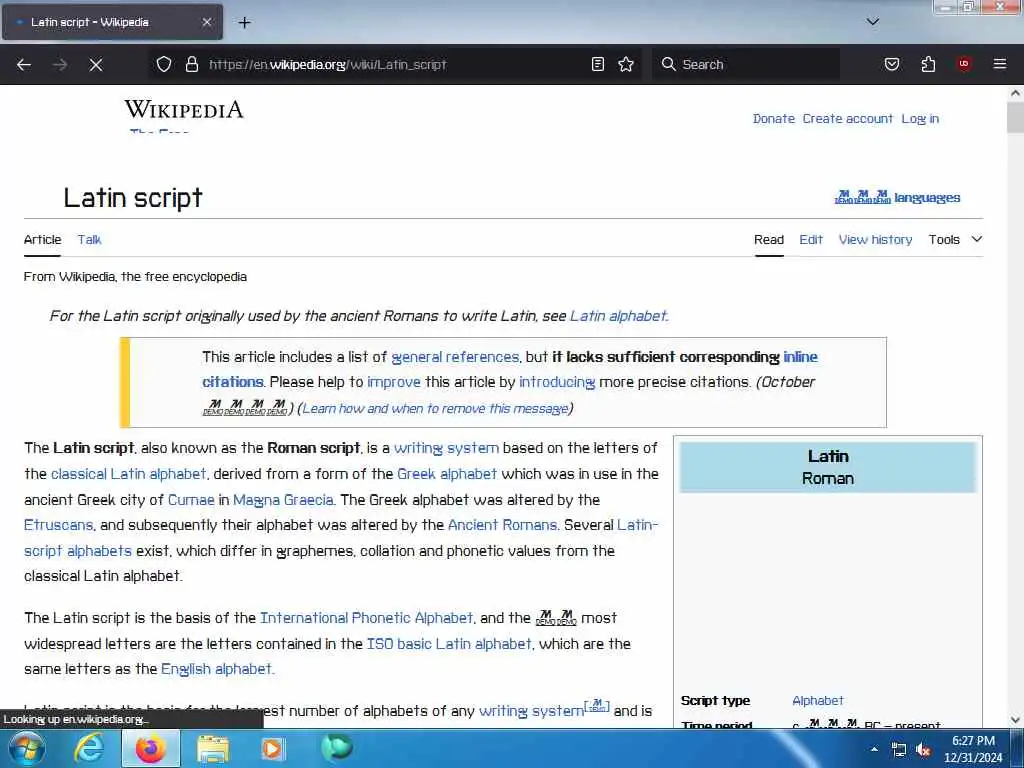Open the general references link
Screen dimensions: 1024x768
pyautogui.click(x=455, y=357)
